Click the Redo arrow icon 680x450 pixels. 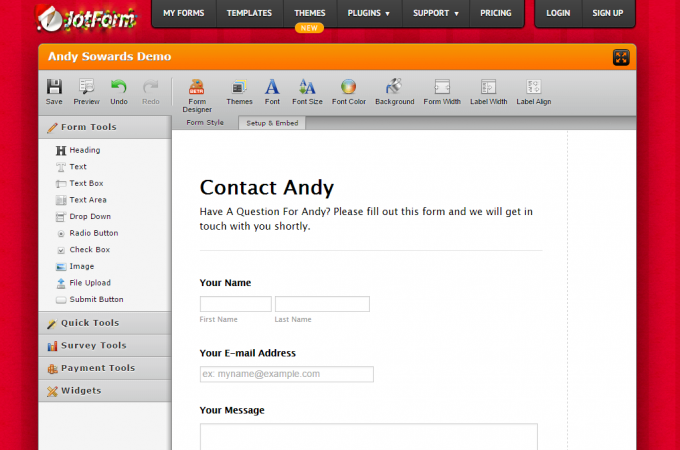(150, 87)
